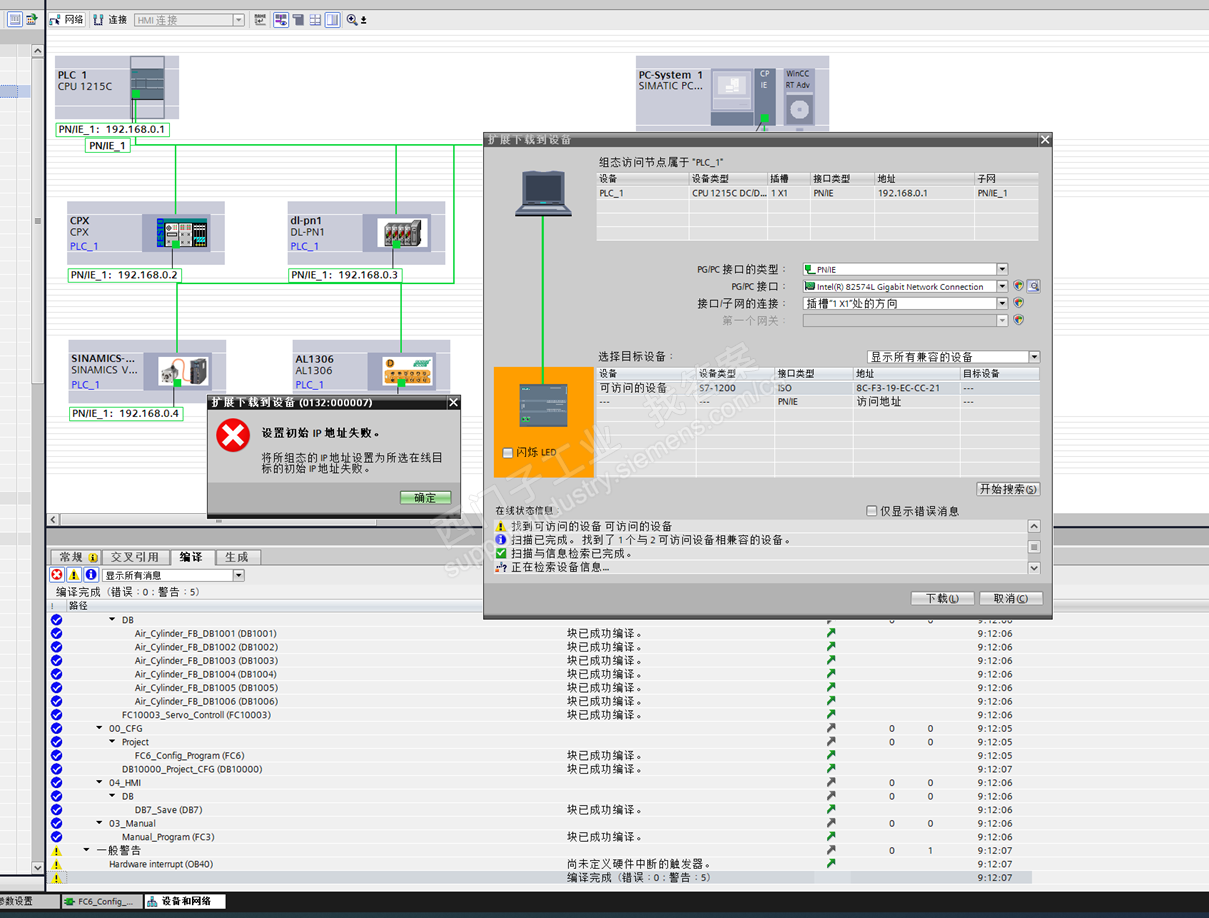Click the shield icon next to 第一个网关
The image size is (1209, 918).
click(1019, 321)
